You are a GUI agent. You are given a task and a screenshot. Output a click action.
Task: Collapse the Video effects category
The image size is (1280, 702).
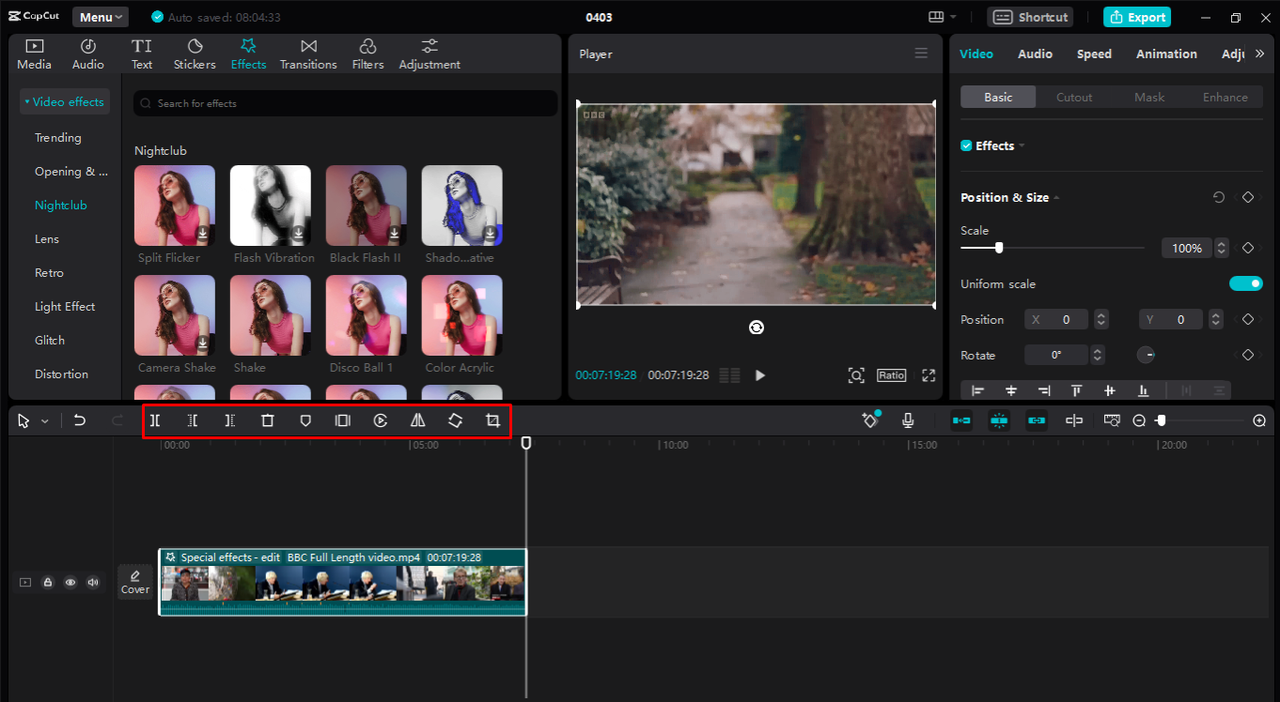pos(64,102)
